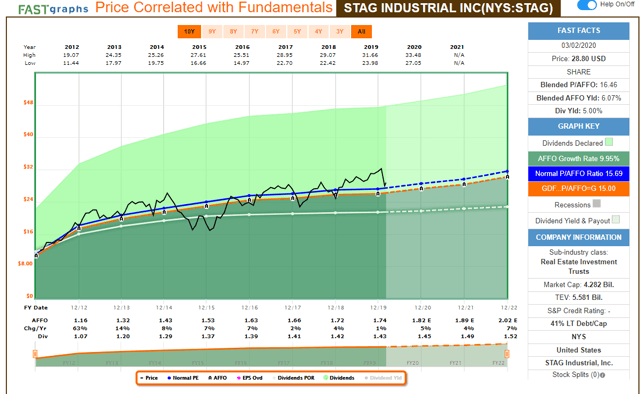The image size is (640, 394).
Task: Click the COMPANY INFORMATION header
Action: point(578,238)
